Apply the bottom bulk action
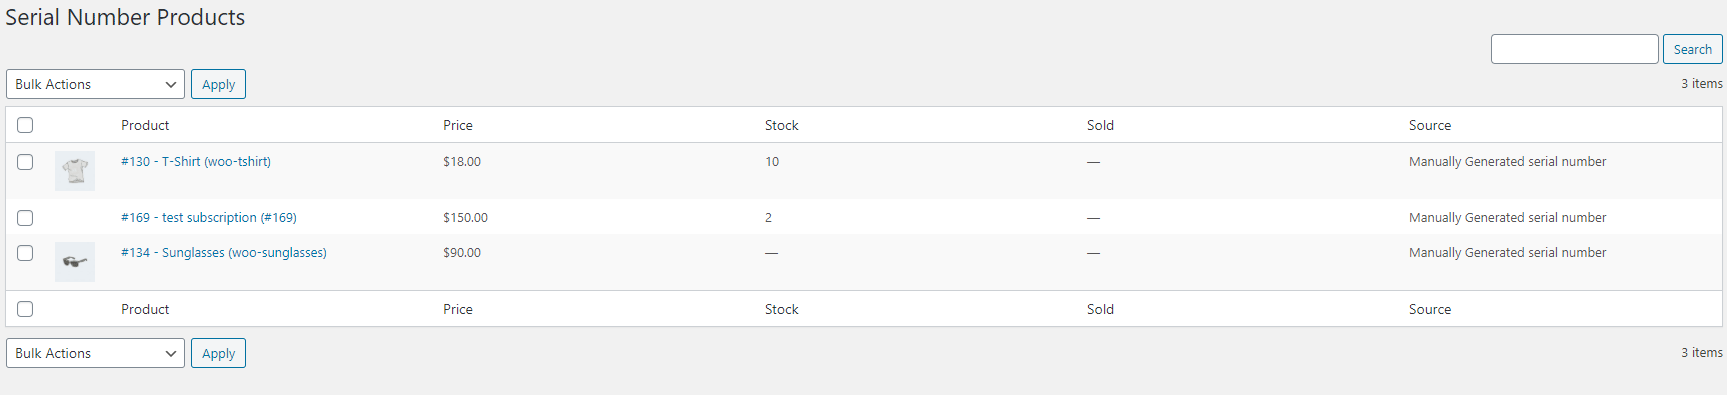The image size is (1727, 395). 218,353
